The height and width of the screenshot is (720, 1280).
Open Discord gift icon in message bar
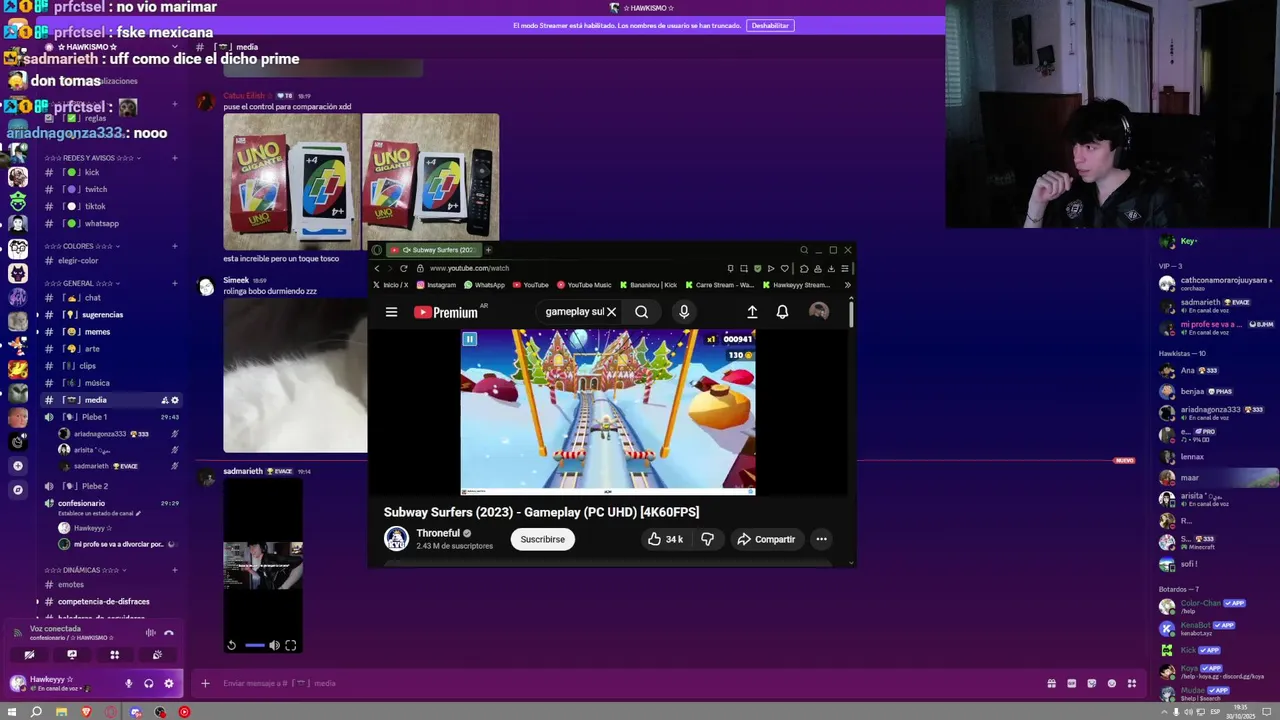tap(1051, 684)
